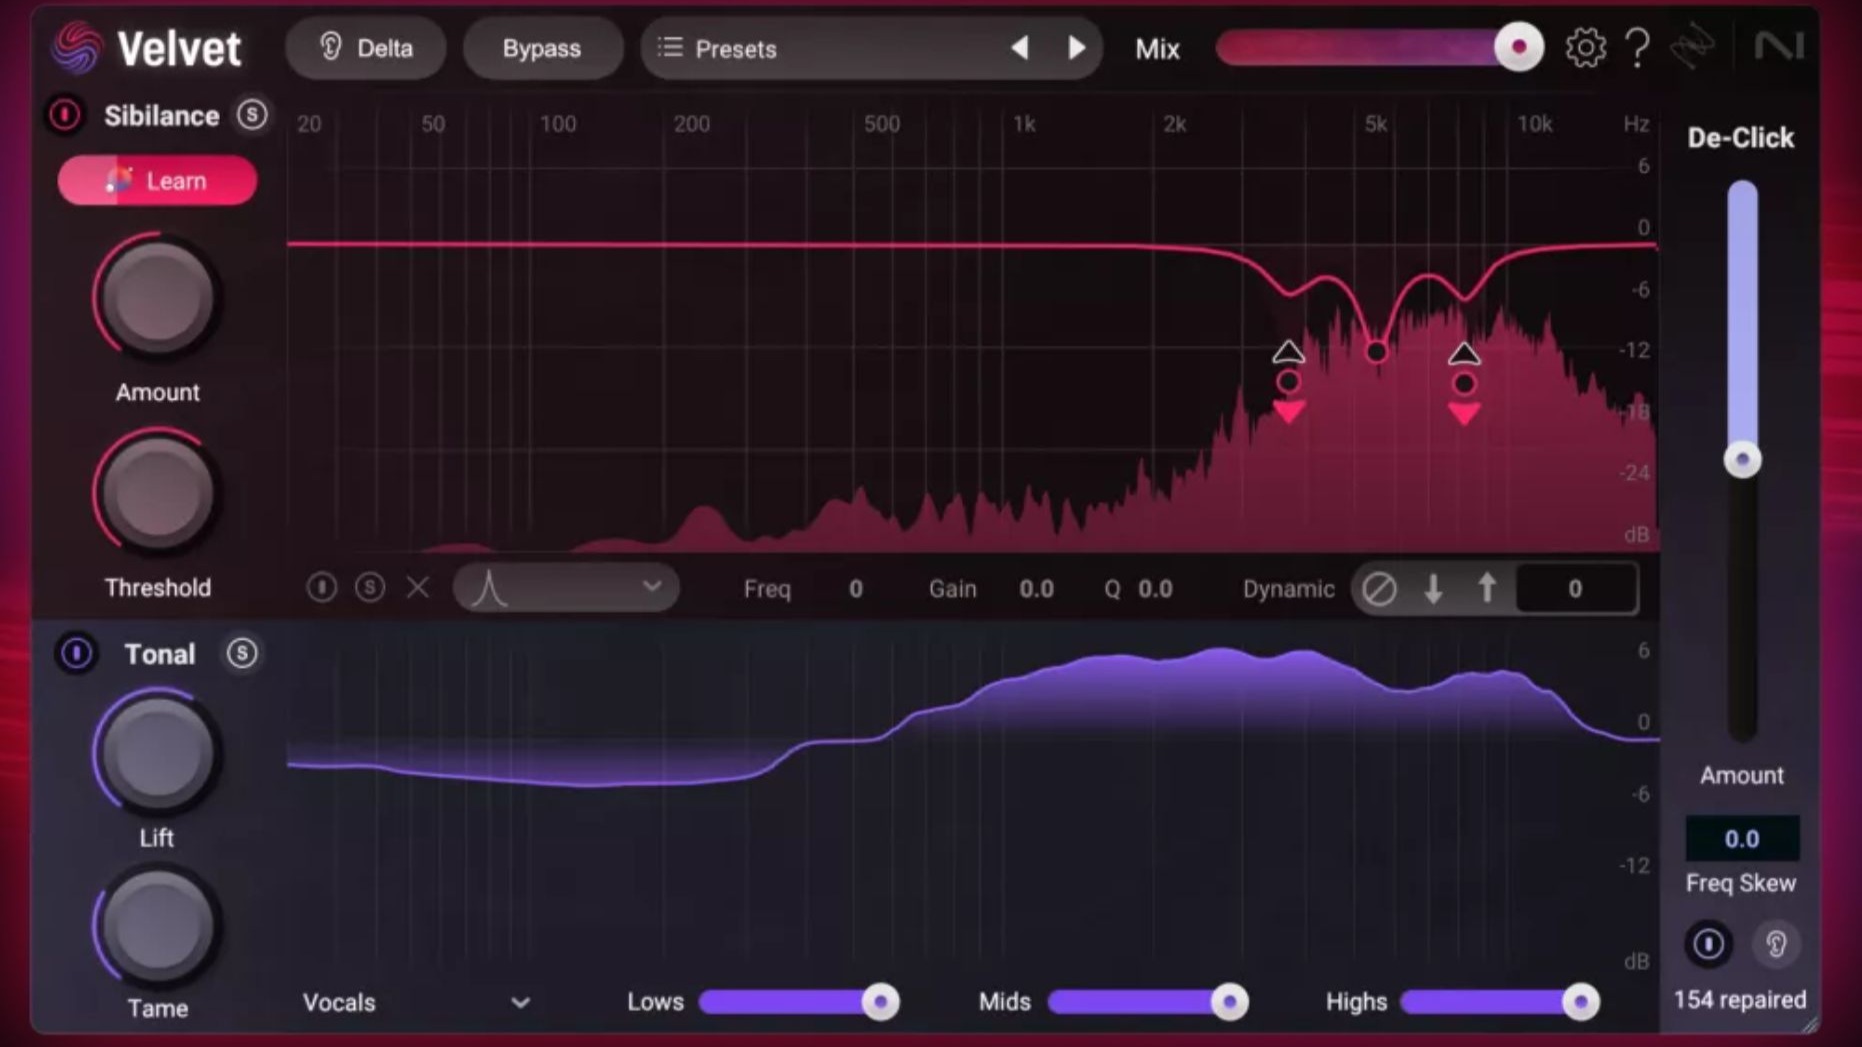
Task: Listen to De-Click ear icon
Action: pos(1776,944)
